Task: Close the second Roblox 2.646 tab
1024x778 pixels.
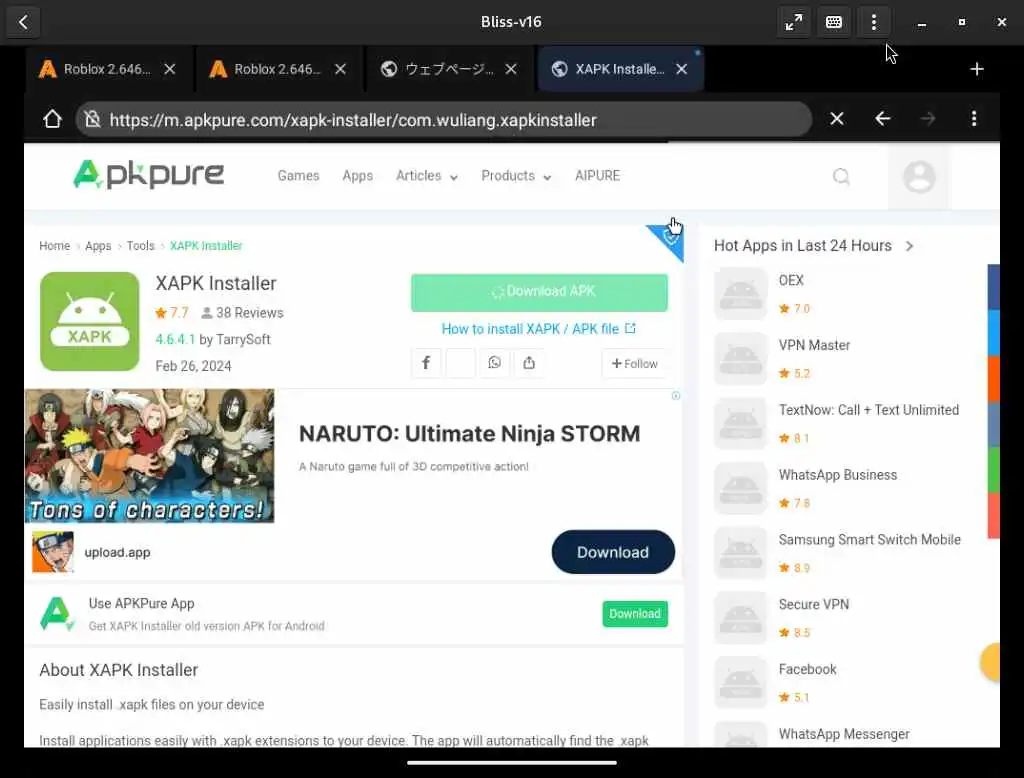Action: pos(340,69)
